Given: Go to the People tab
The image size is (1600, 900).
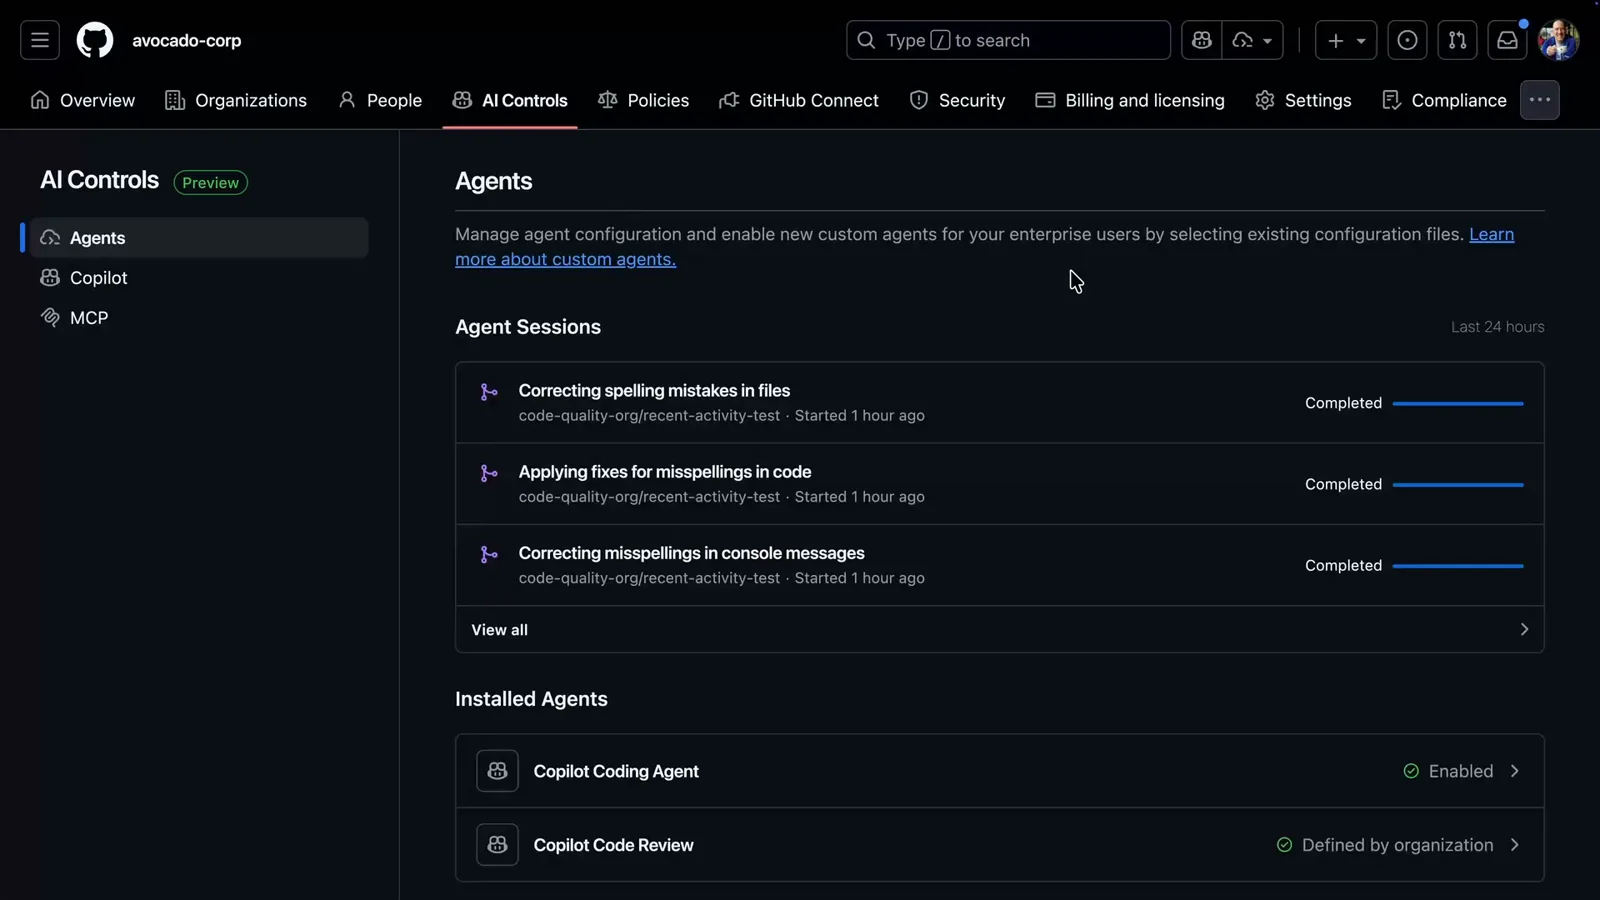Looking at the screenshot, I should (380, 100).
